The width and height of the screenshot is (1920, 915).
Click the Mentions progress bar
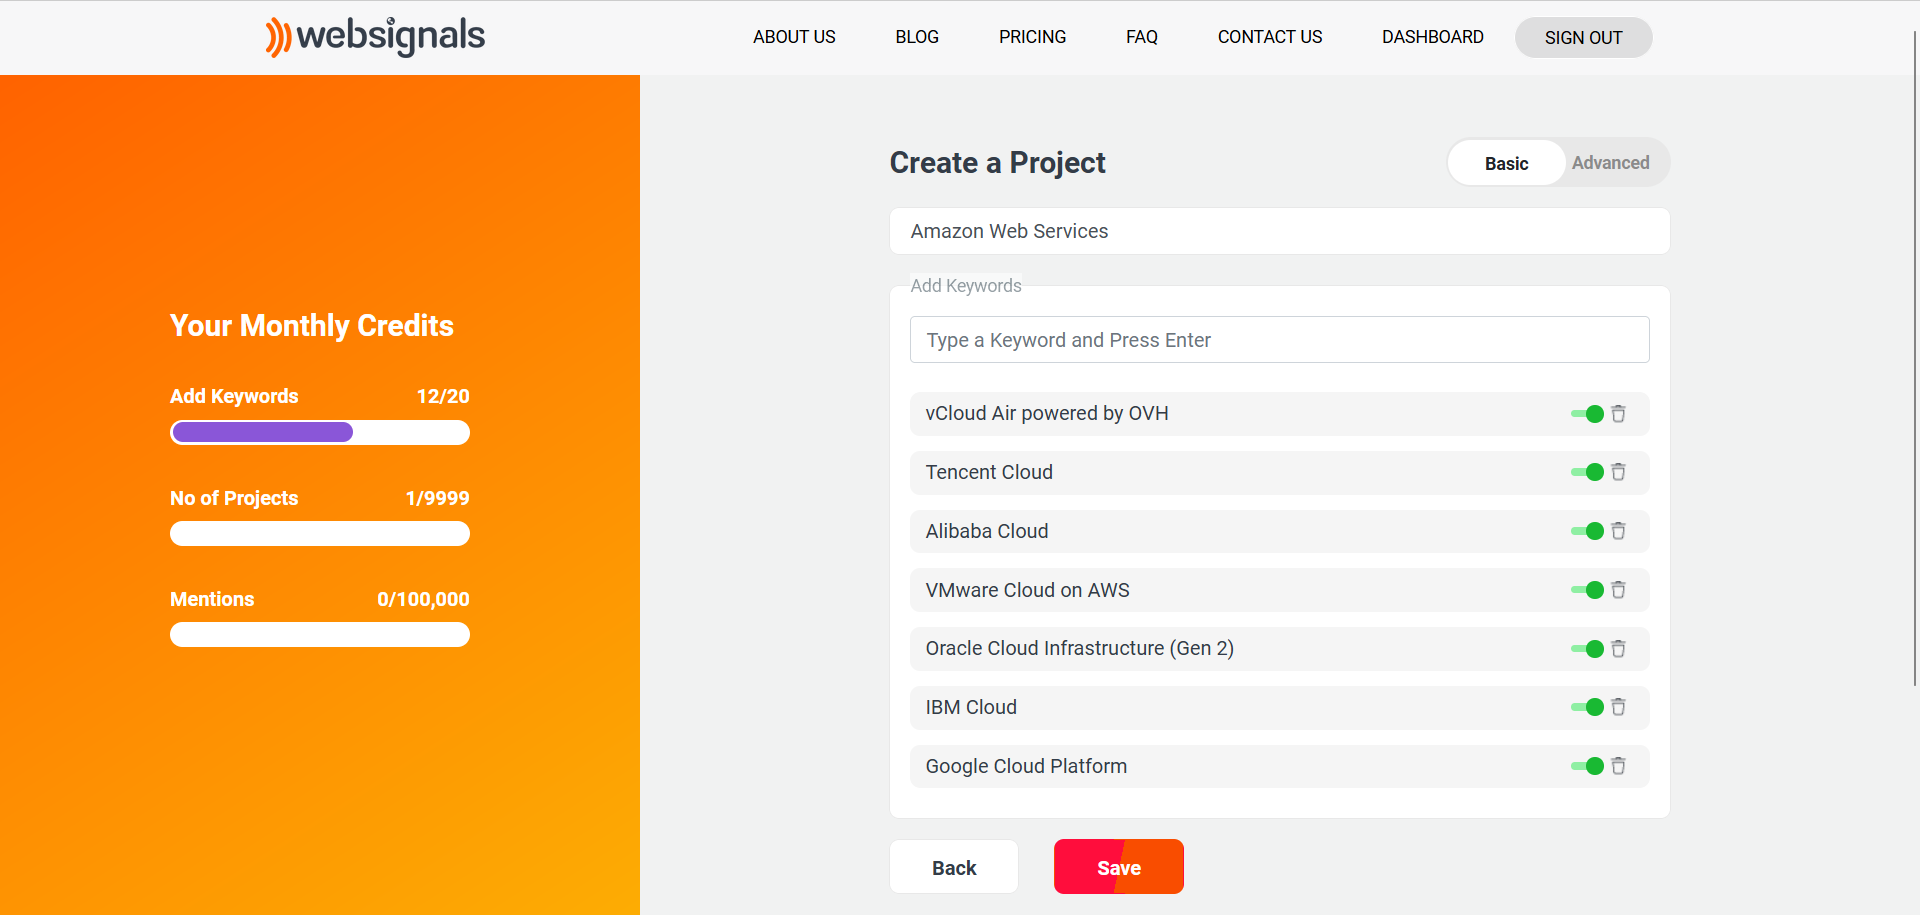(320, 635)
